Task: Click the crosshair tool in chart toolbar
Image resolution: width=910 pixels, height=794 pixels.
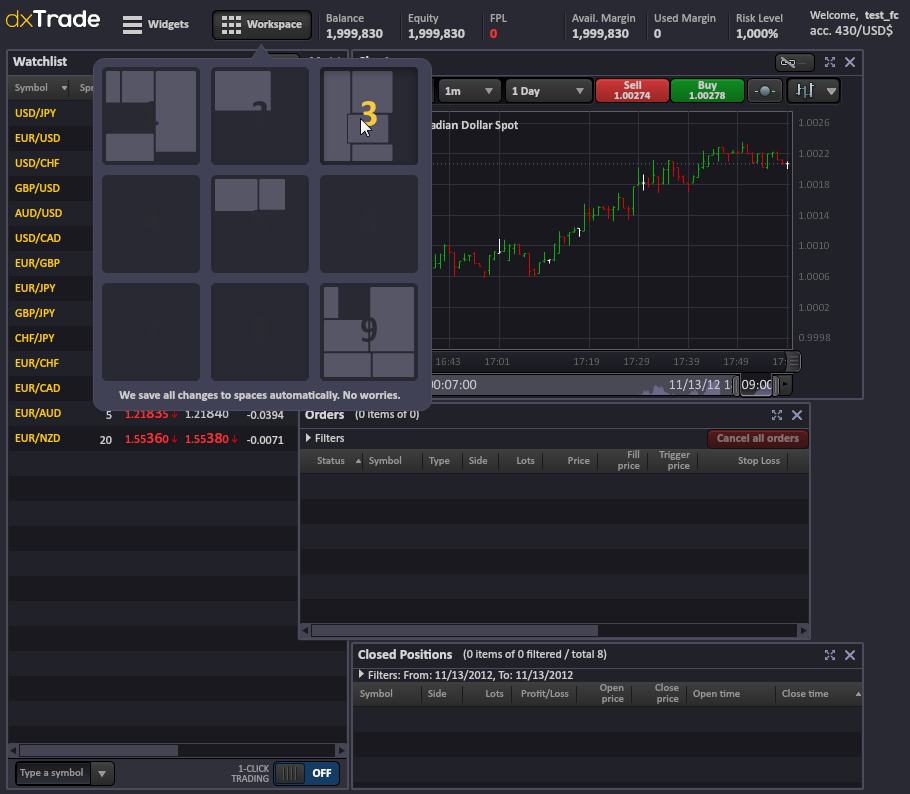Action: coord(765,91)
